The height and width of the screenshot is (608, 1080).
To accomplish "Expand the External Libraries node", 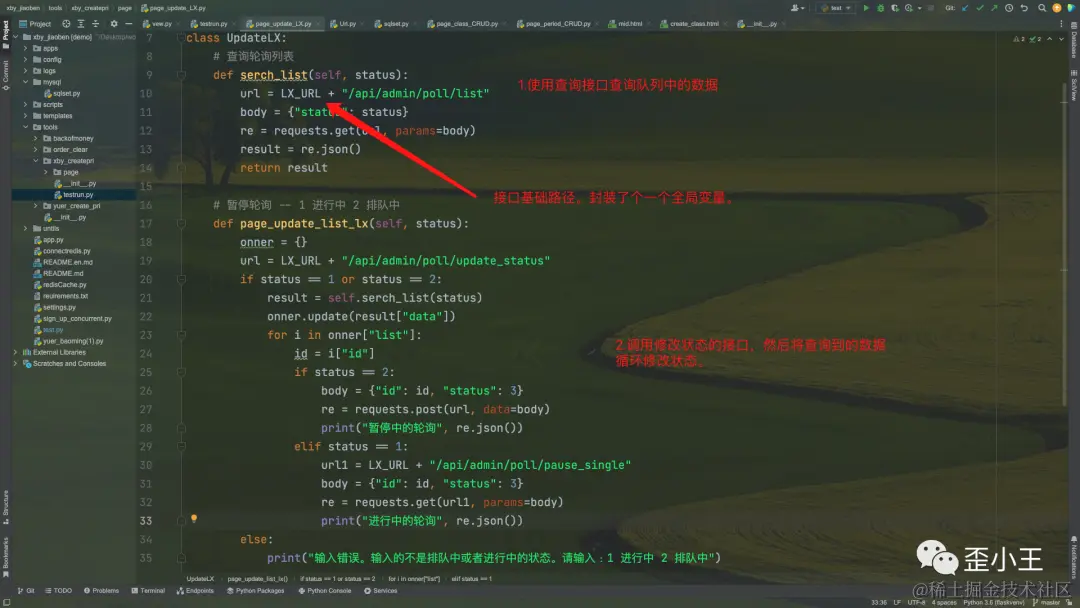I will click(16, 353).
